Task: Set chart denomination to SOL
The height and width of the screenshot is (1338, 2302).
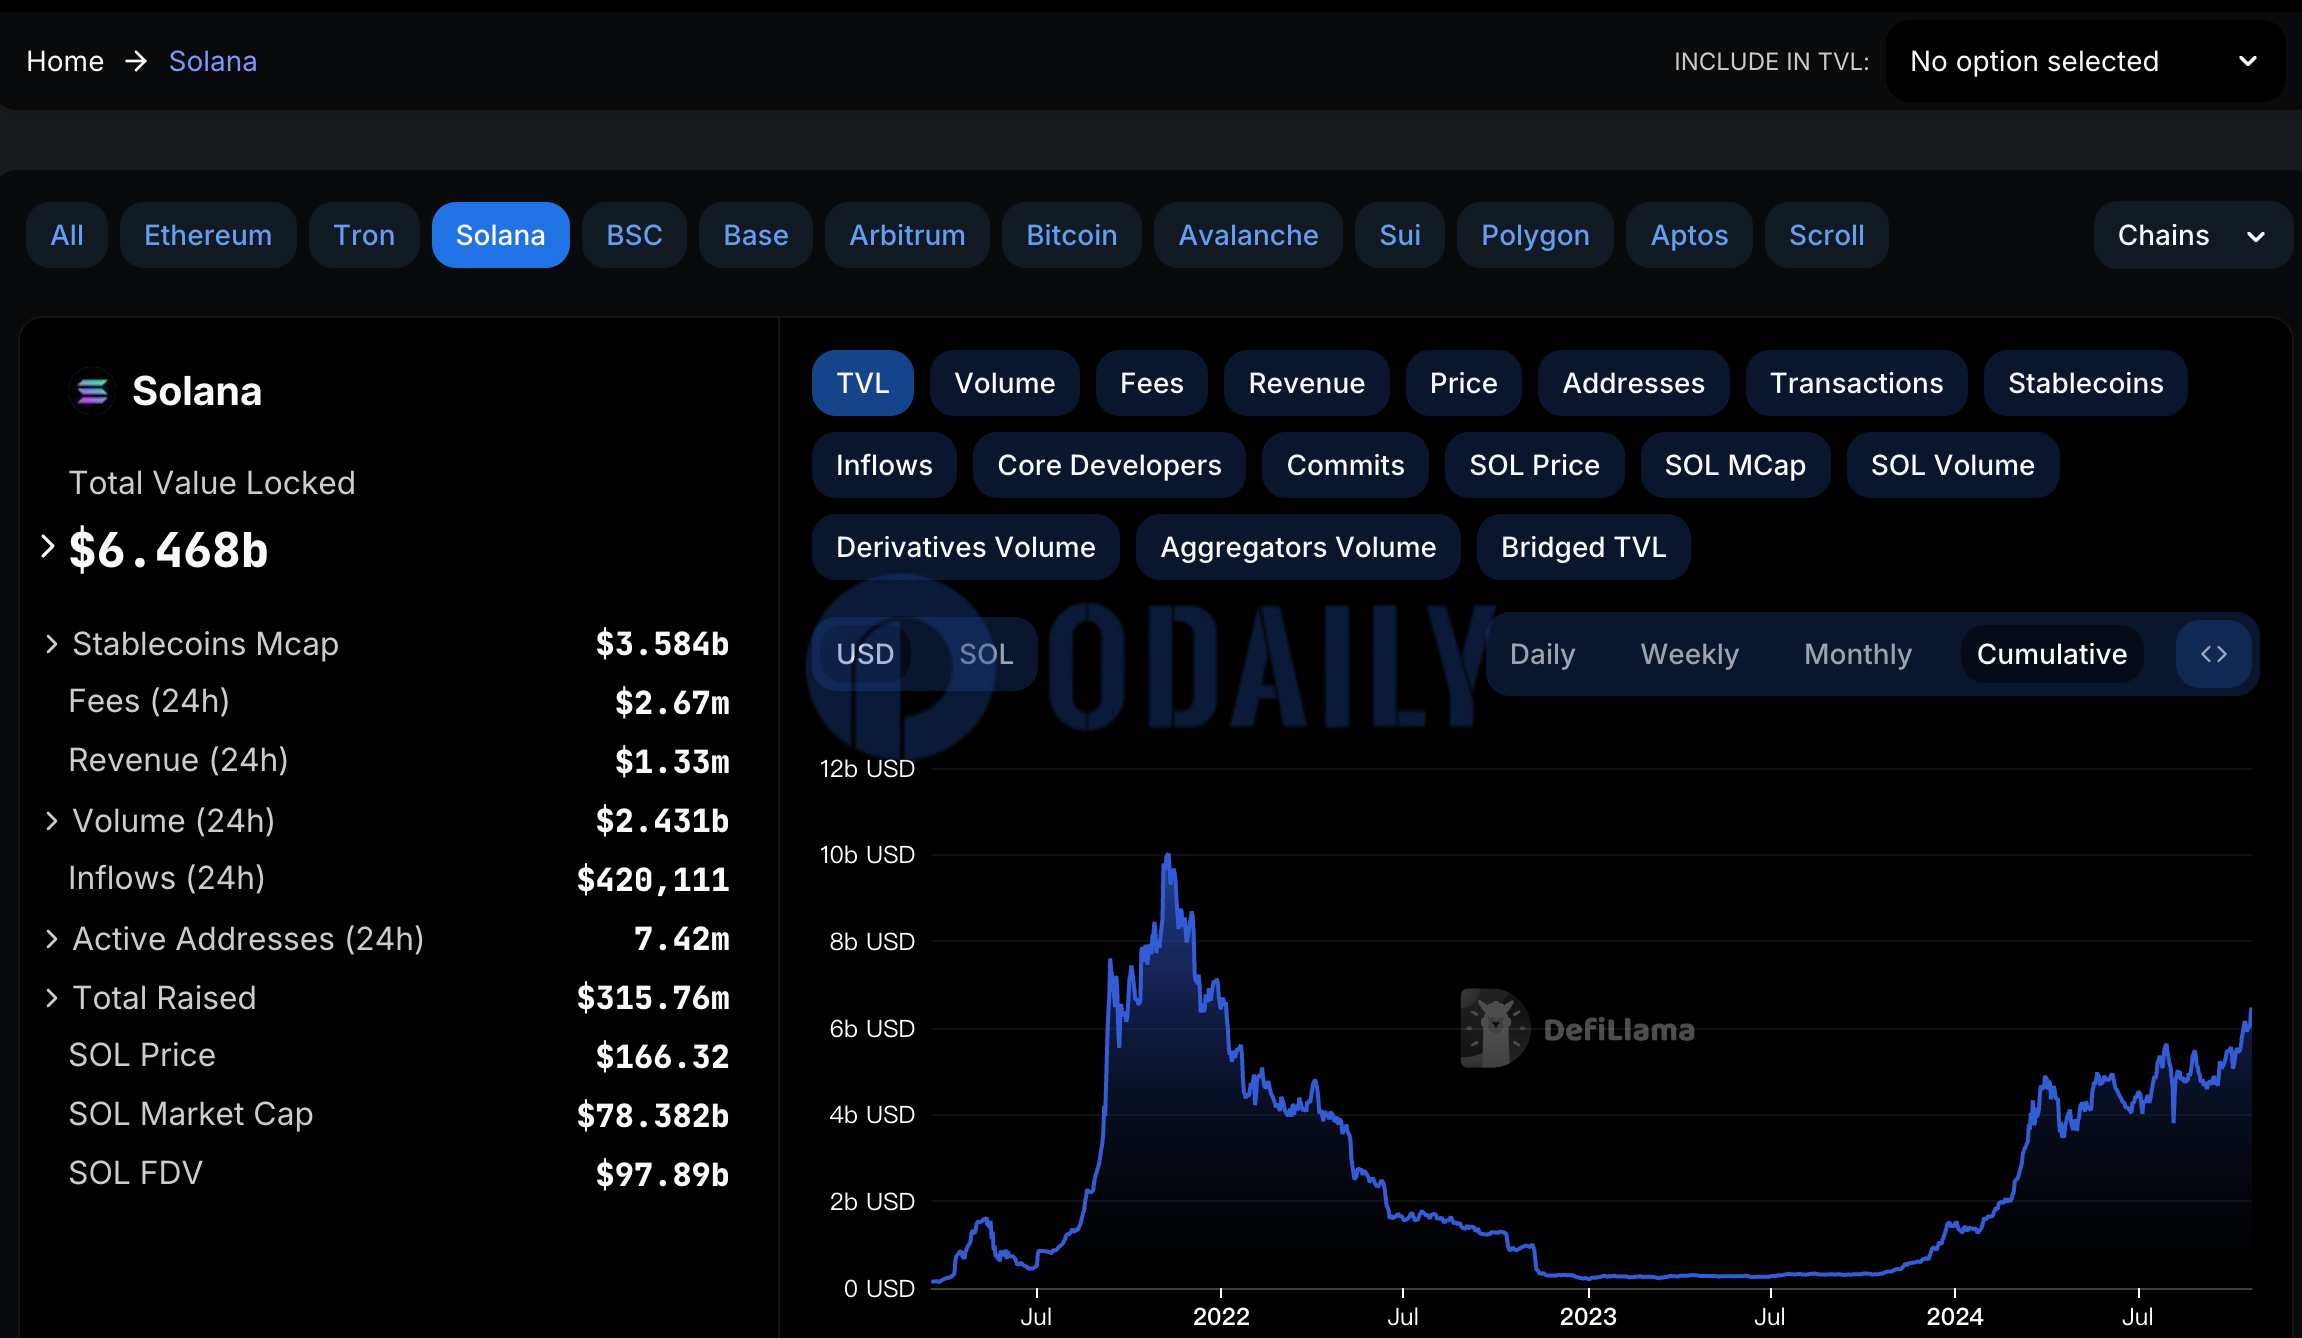Action: (986, 654)
